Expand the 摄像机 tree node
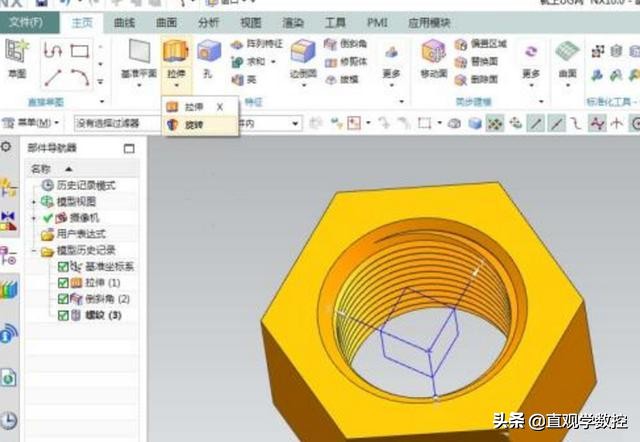 34,218
